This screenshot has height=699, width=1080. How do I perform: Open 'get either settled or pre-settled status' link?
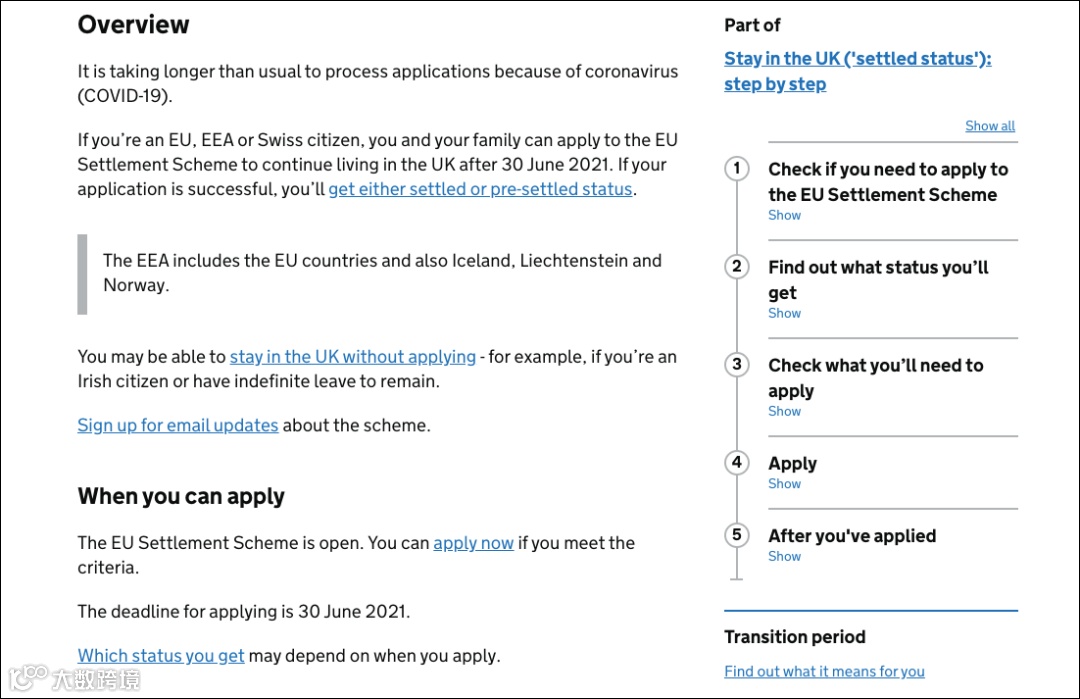coord(480,189)
